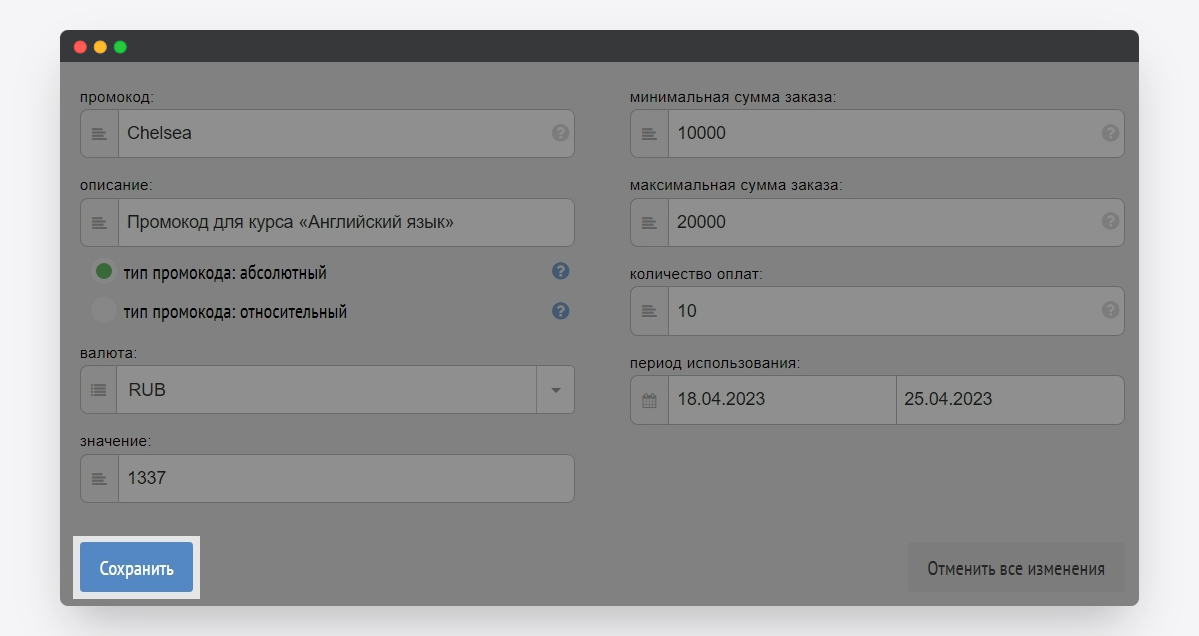Click Отменить все изменения button
This screenshot has height=636, width=1199.
pos(1015,568)
